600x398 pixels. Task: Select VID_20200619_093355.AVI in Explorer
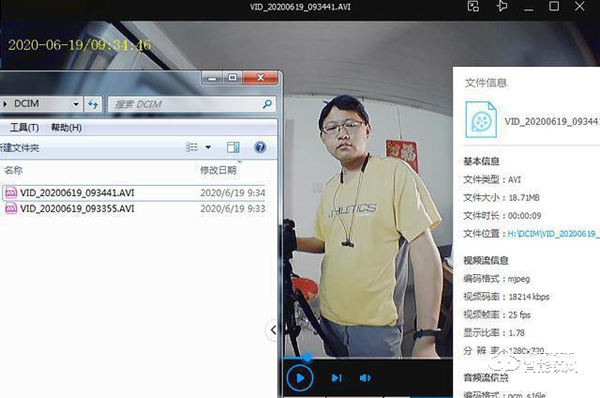[x=134, y=209]
